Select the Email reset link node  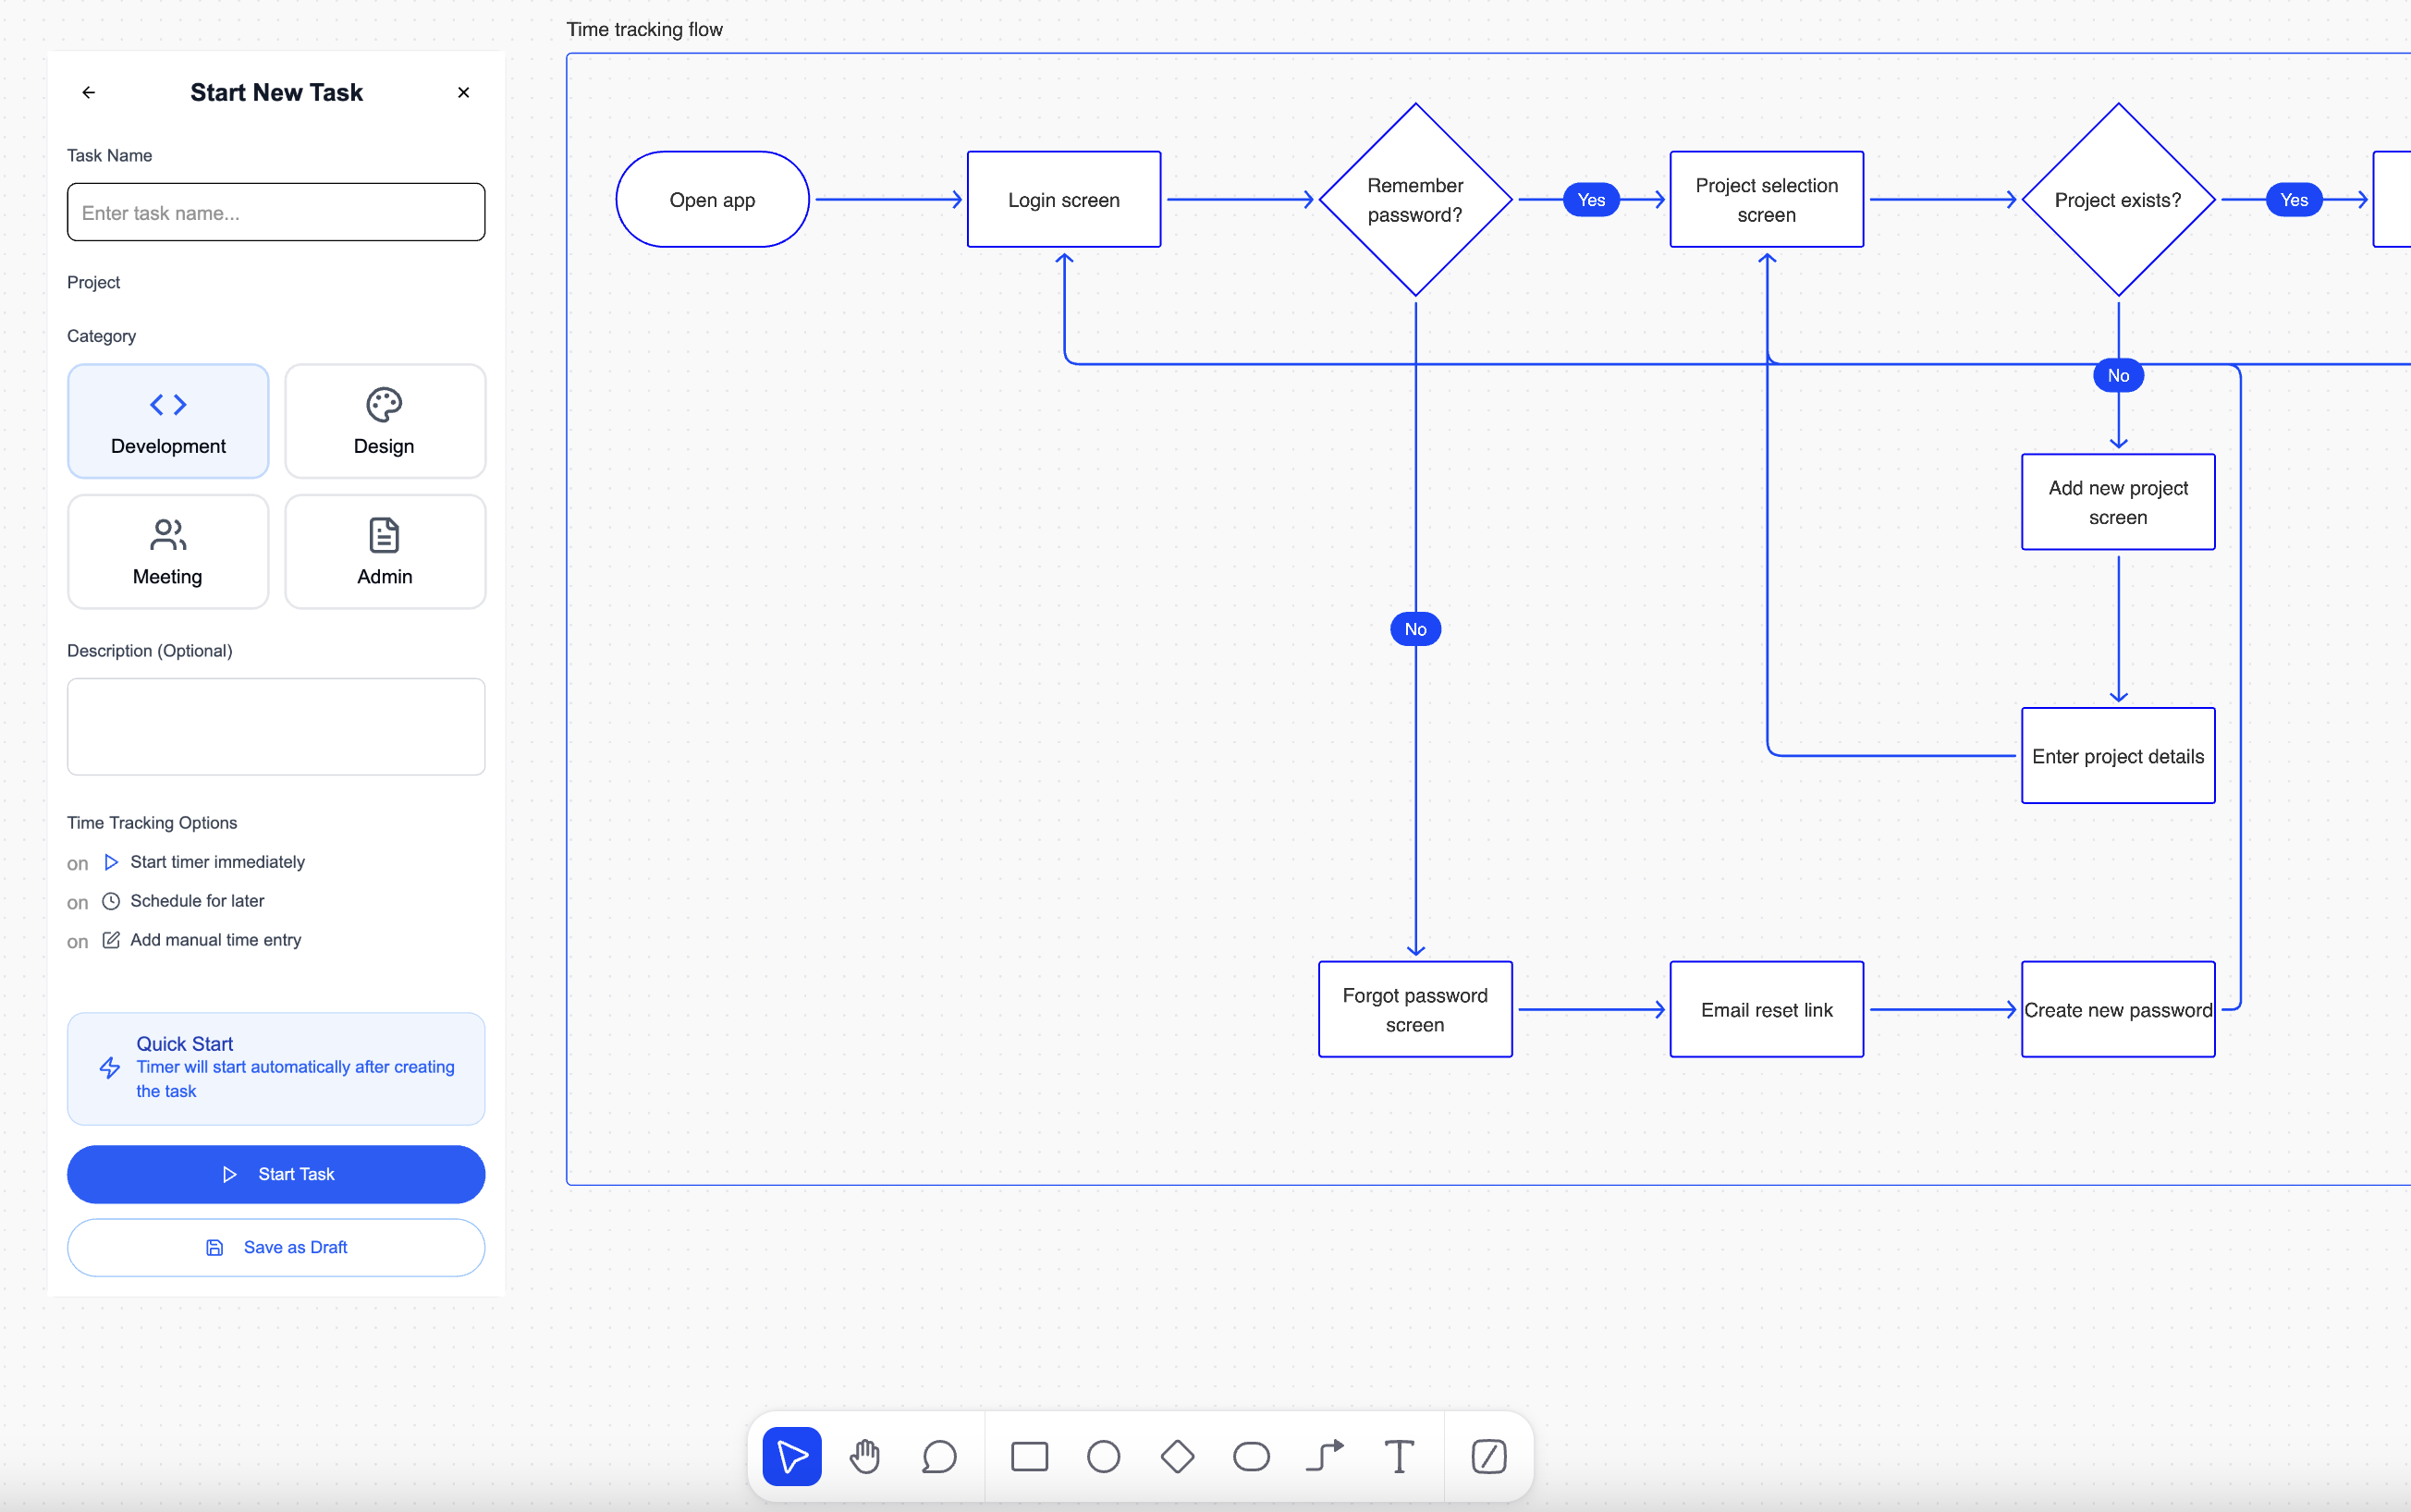1767,1010
